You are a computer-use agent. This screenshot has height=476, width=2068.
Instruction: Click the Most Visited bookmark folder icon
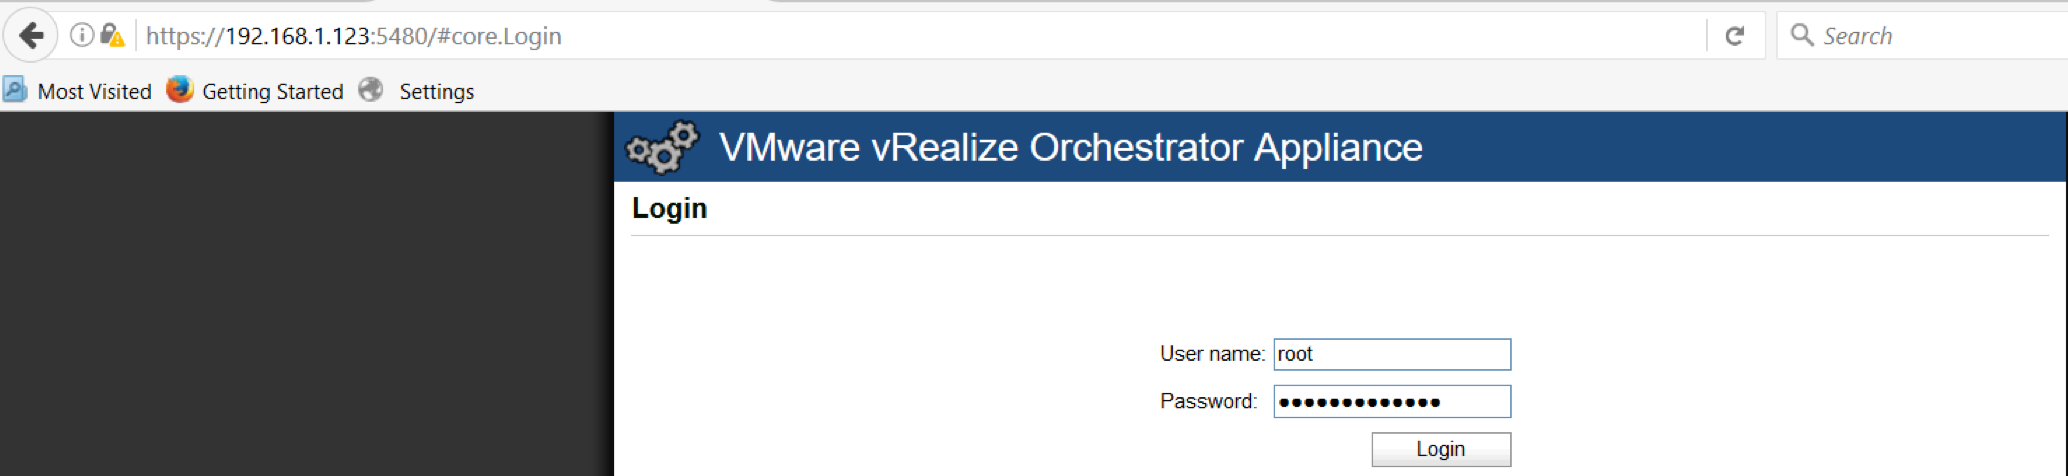15,90
